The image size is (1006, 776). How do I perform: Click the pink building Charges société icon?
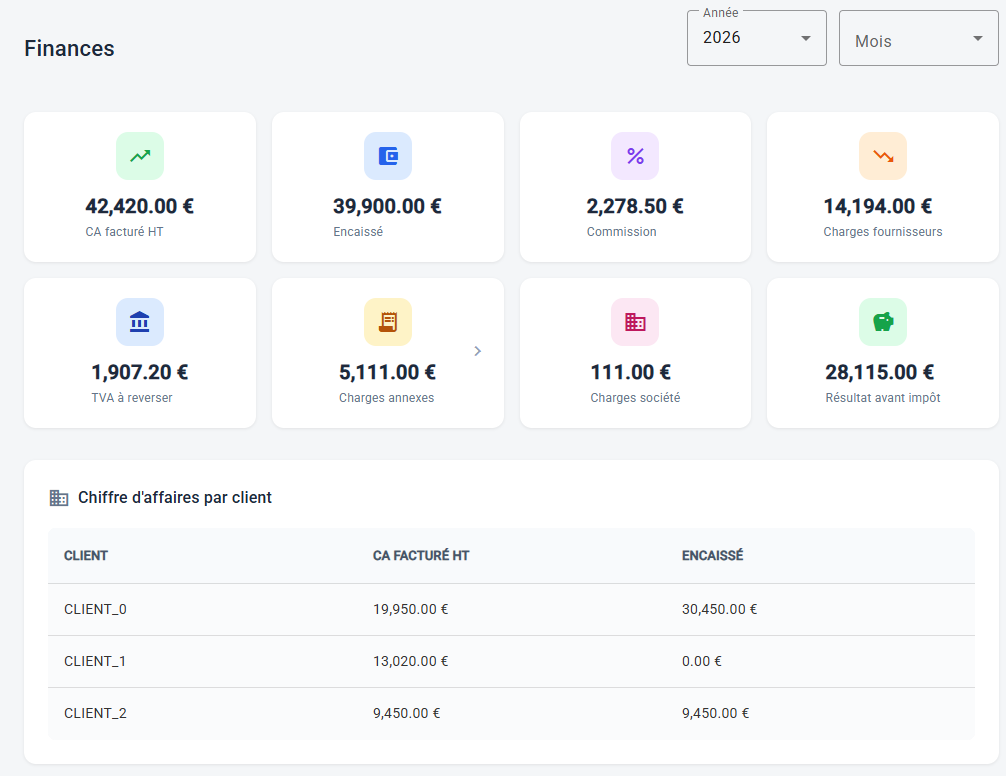[x=635, y=322]
